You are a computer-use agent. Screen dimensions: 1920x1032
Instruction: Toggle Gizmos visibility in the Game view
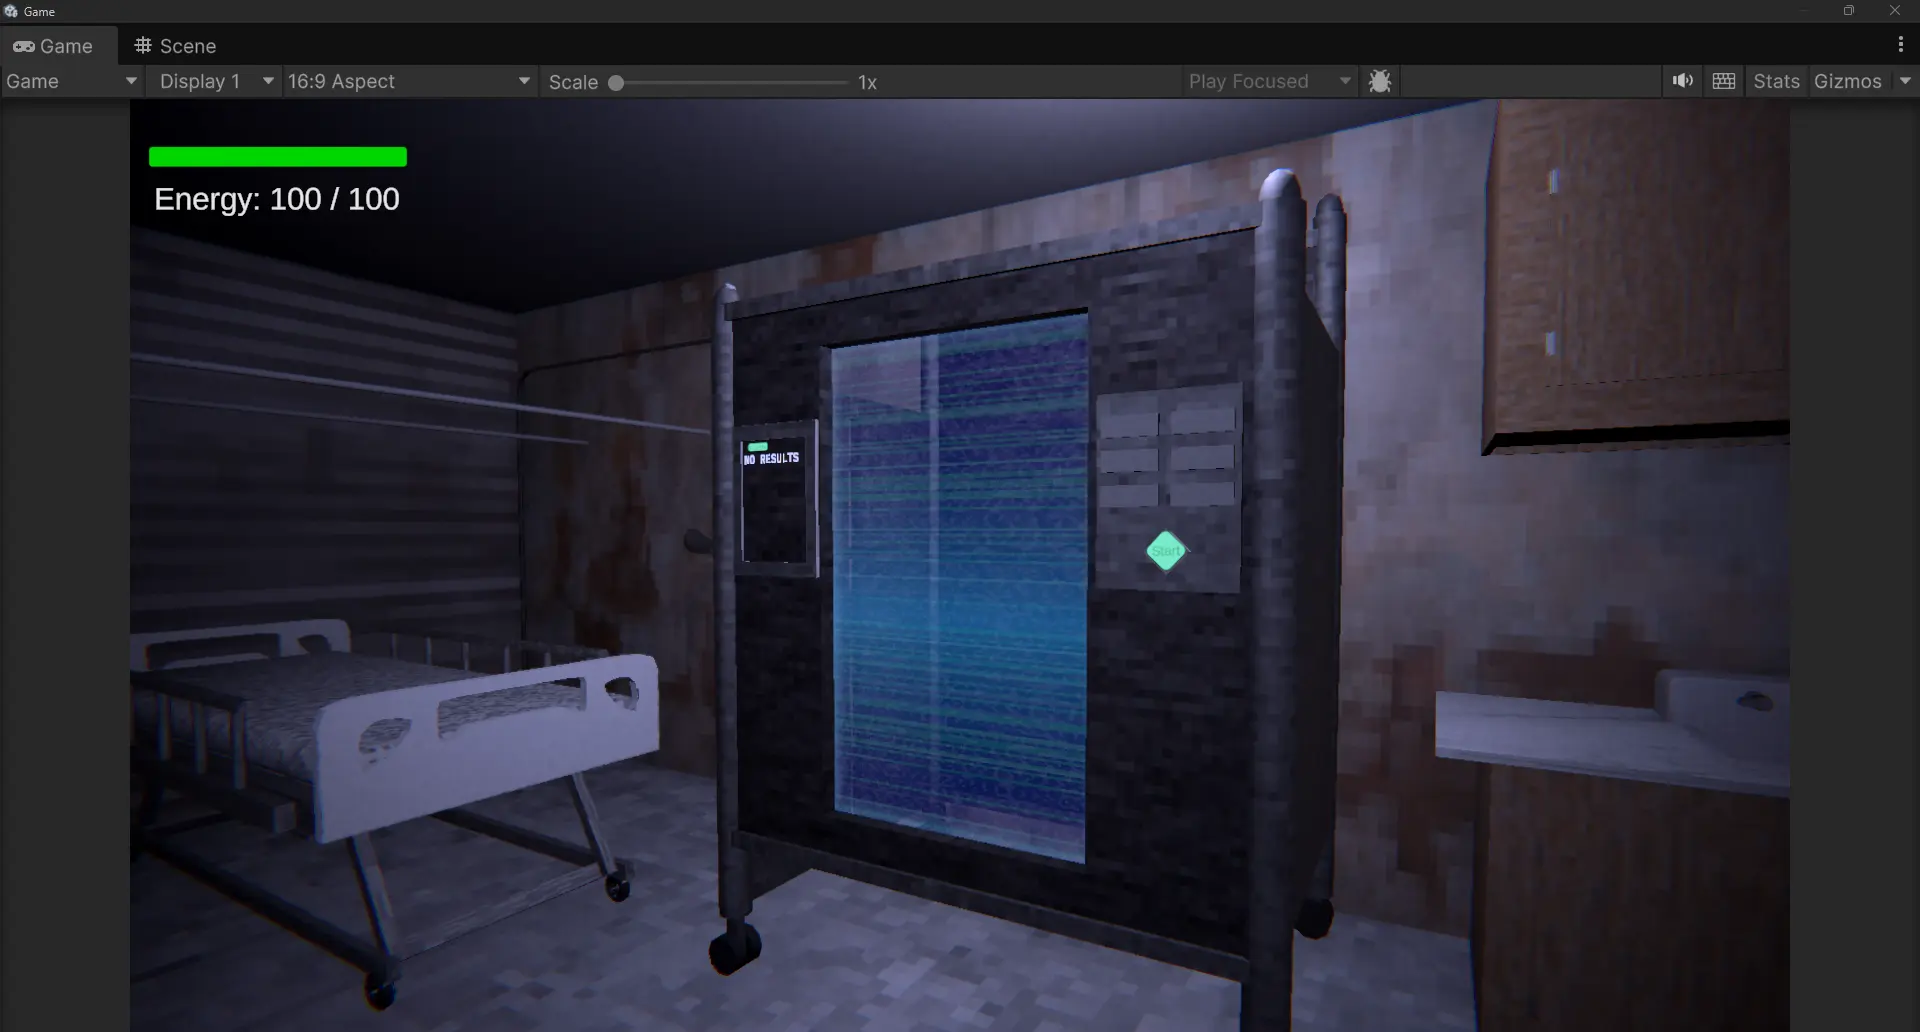point(1846,81)
